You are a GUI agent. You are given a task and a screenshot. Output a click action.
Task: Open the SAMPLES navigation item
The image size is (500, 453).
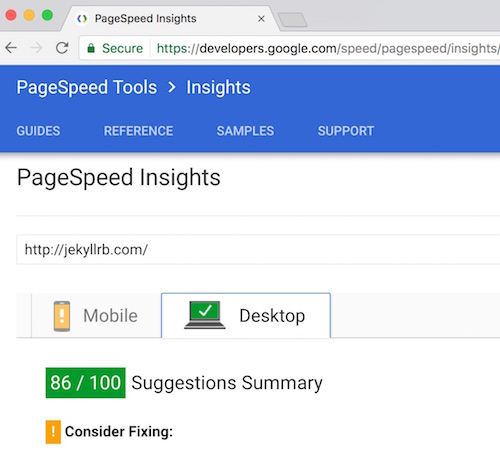(245, 131)
